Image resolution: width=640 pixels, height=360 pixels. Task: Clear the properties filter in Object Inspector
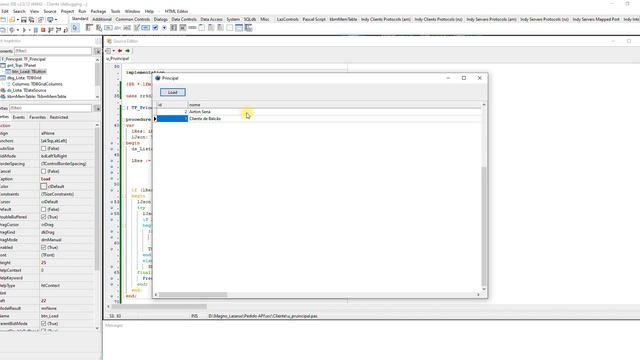click(x=97, y=108)
